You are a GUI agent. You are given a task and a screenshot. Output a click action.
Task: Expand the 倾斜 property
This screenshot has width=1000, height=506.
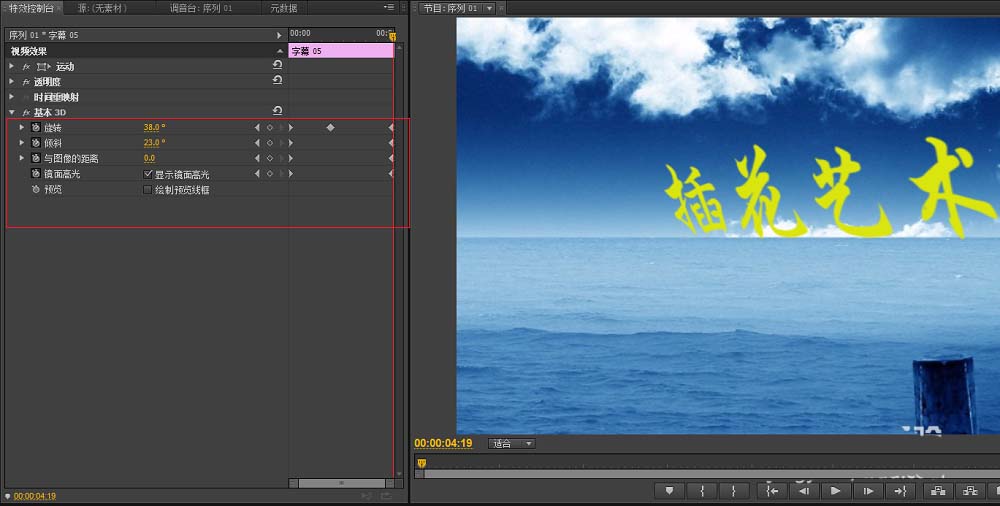[22, 143]
